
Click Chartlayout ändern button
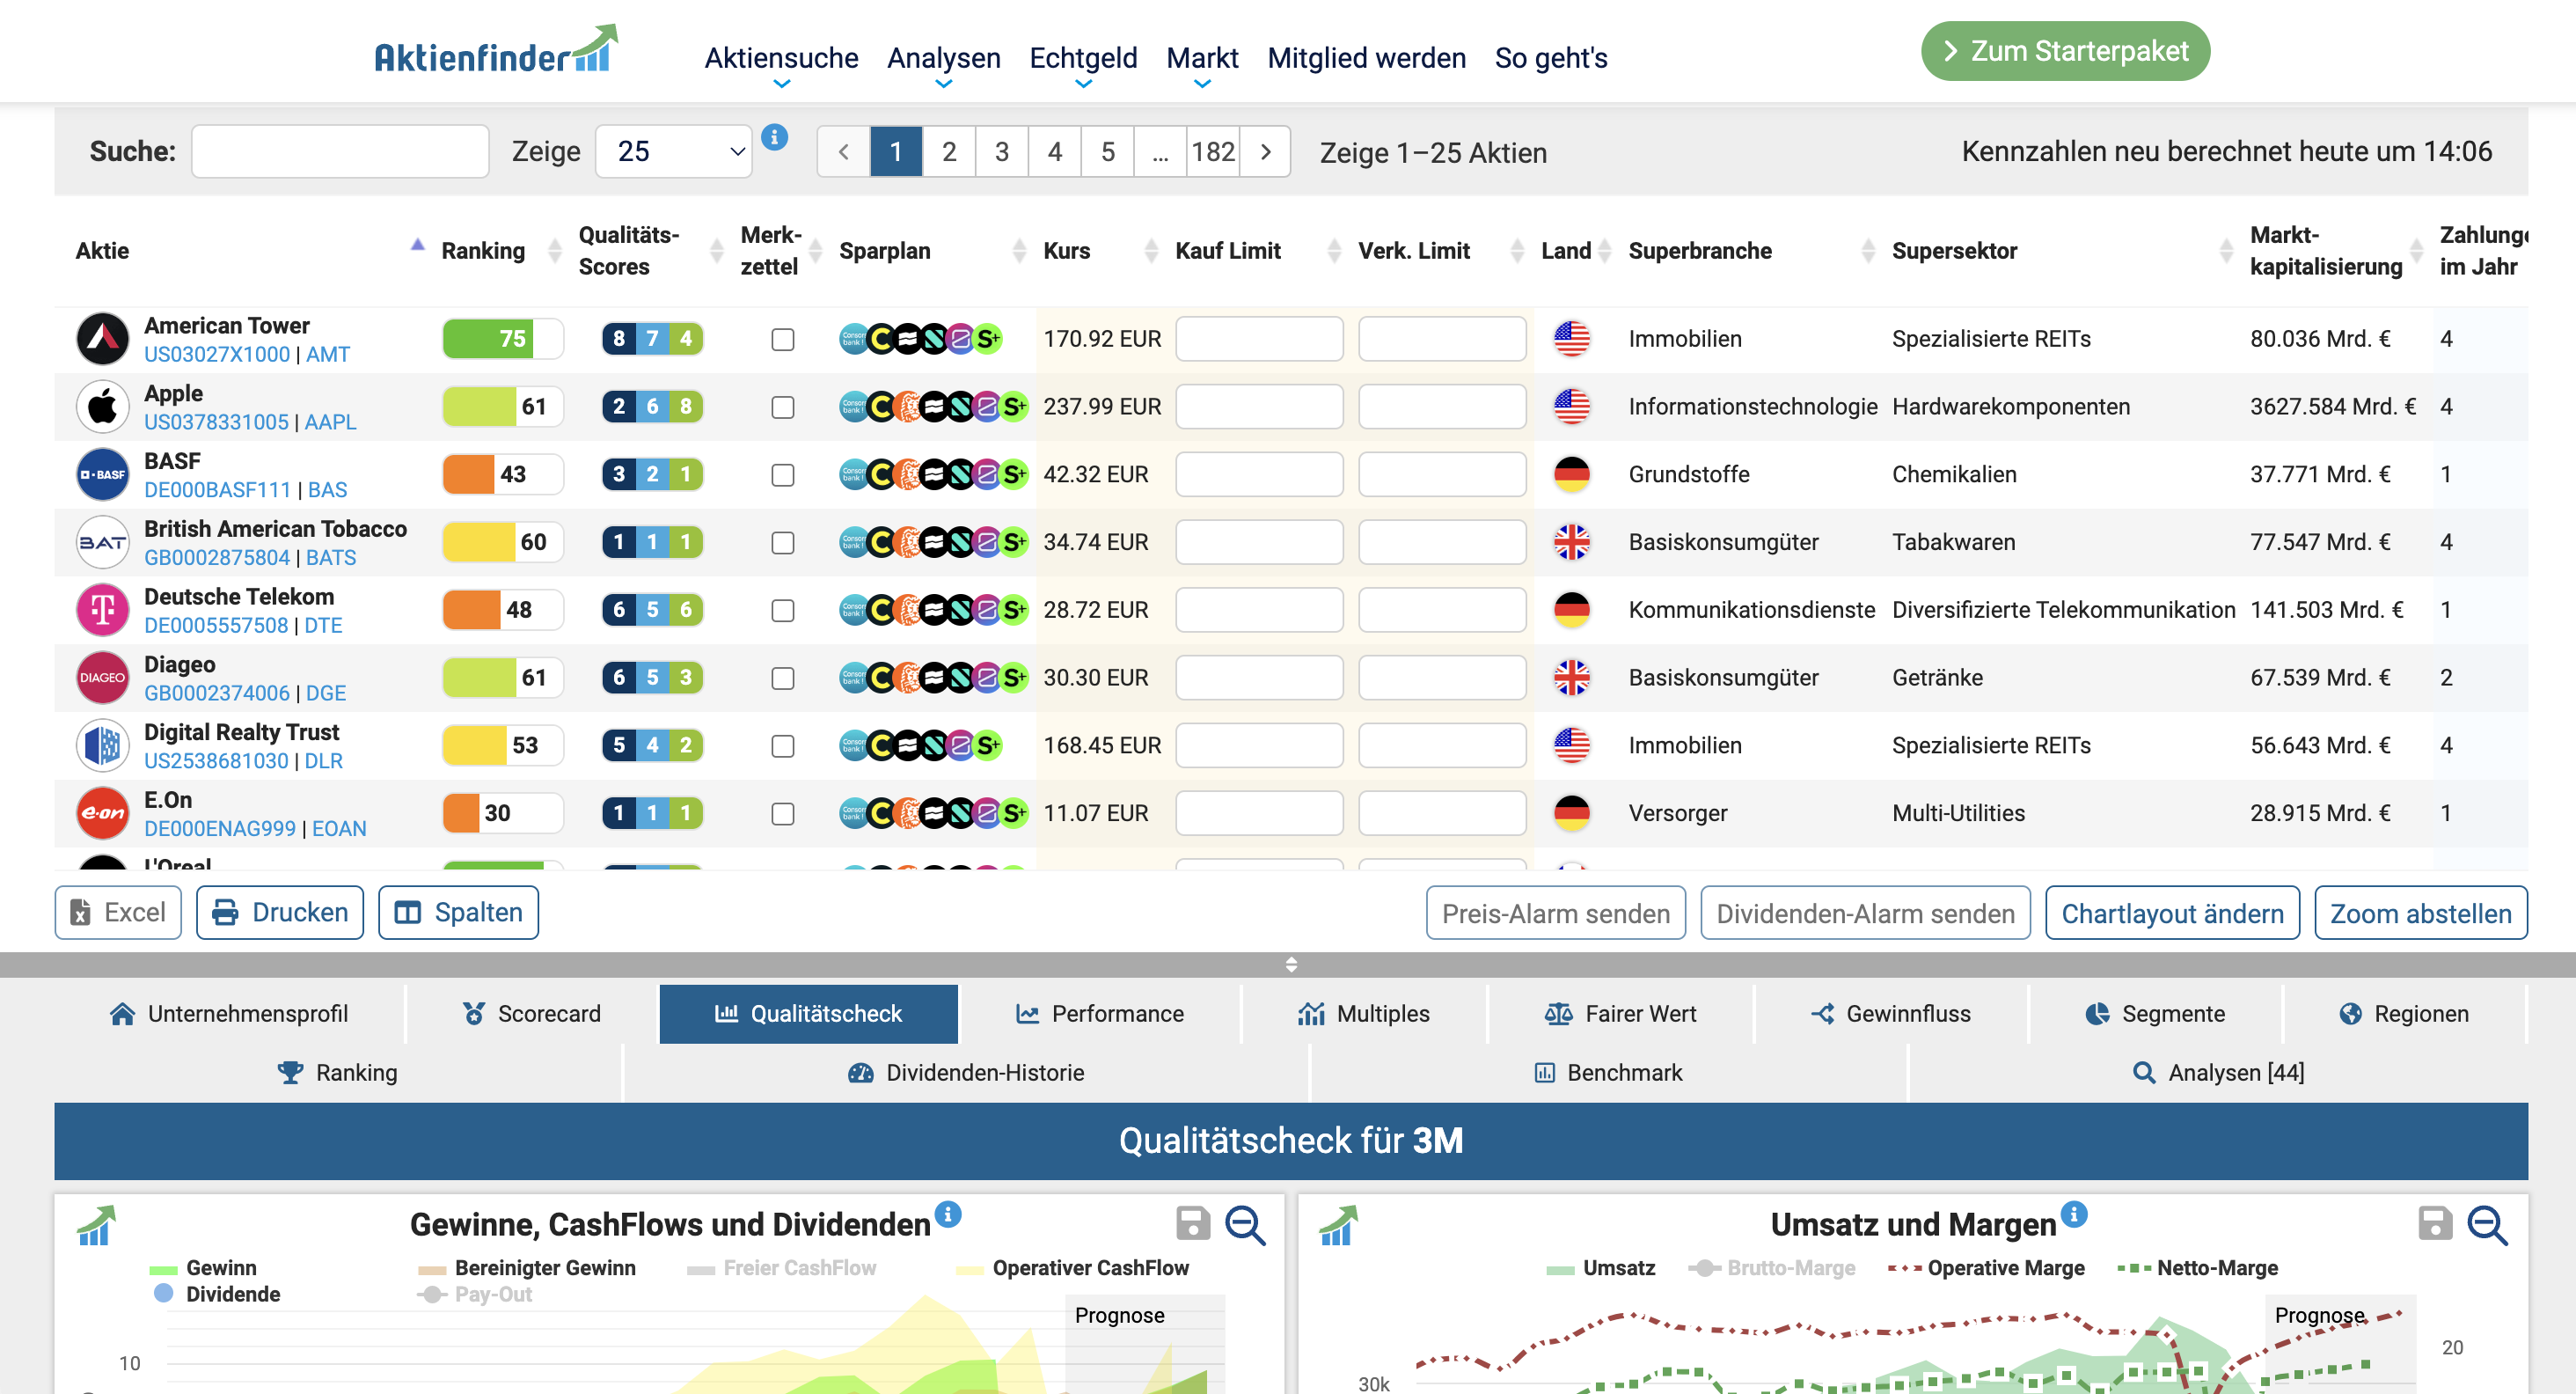[2172, 913]
